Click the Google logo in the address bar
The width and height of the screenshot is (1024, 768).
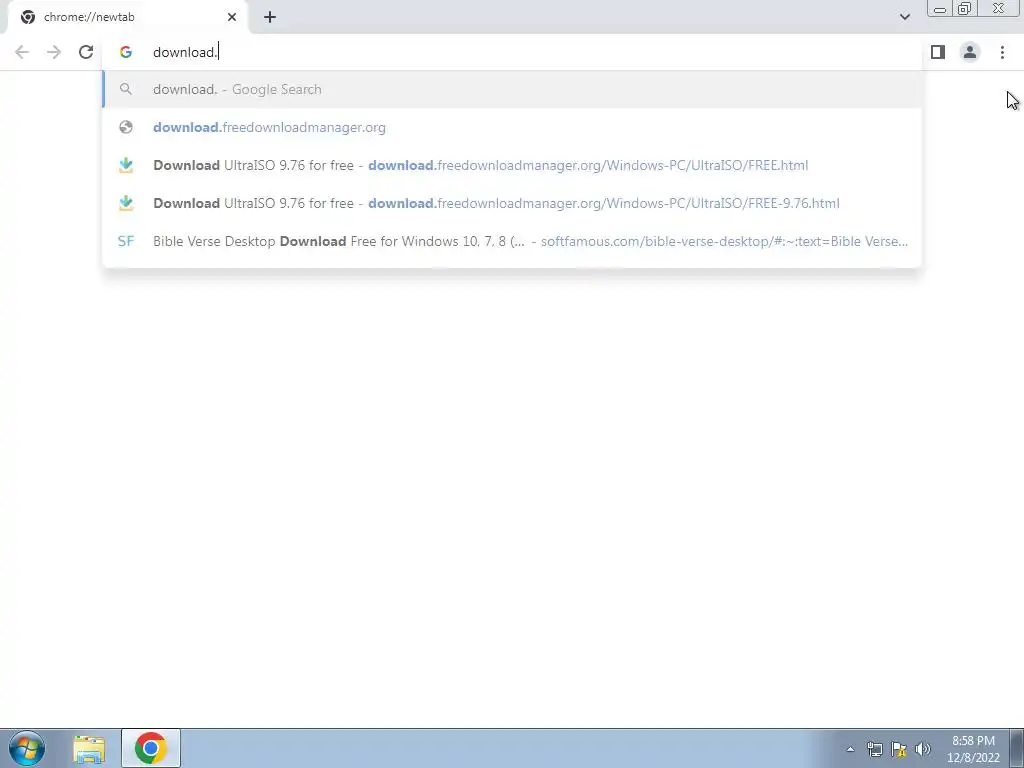click(126, 52)
